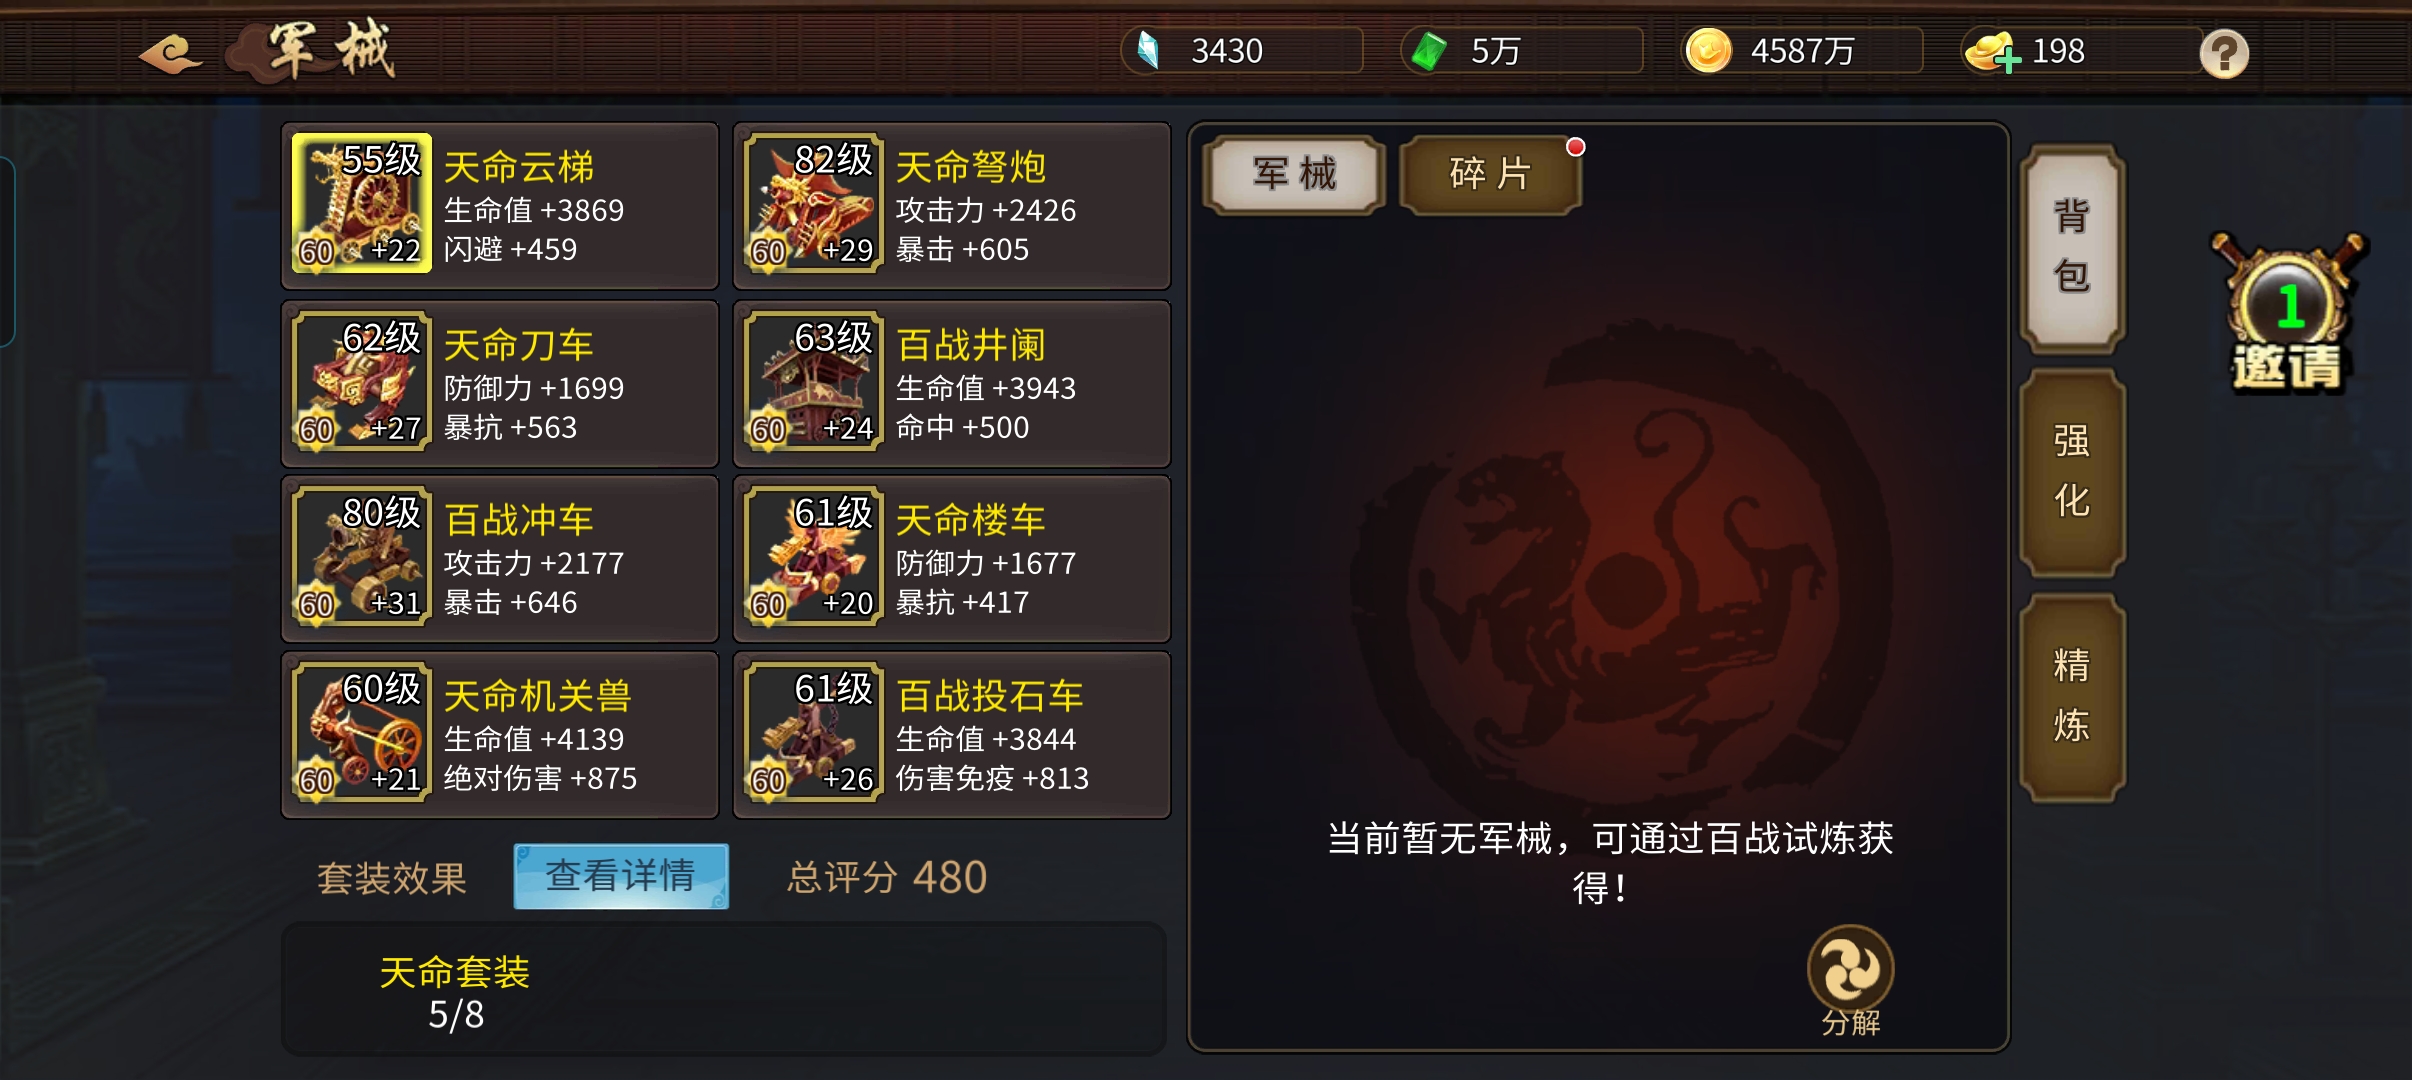Click the 查看详情 view details button
Screen dimensions: 2412x1080
point(621,876)
